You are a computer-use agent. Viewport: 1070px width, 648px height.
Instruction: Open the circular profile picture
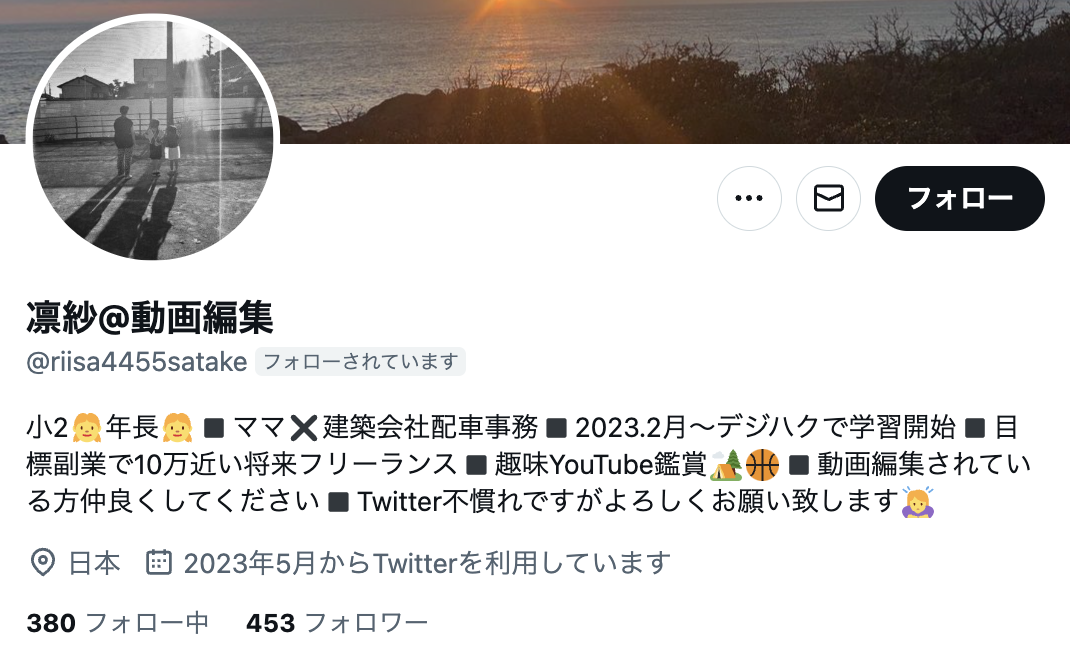click(153, 139)
